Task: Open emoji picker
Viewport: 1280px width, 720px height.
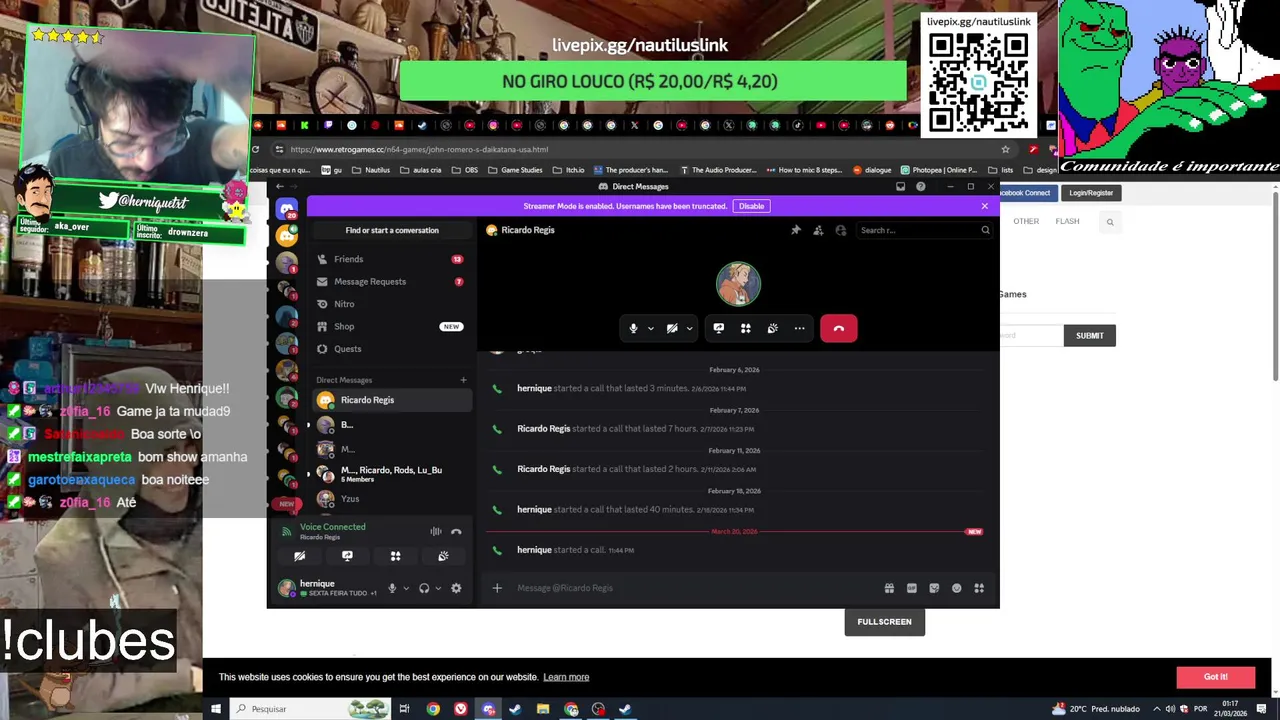Action: coord(956,588)
